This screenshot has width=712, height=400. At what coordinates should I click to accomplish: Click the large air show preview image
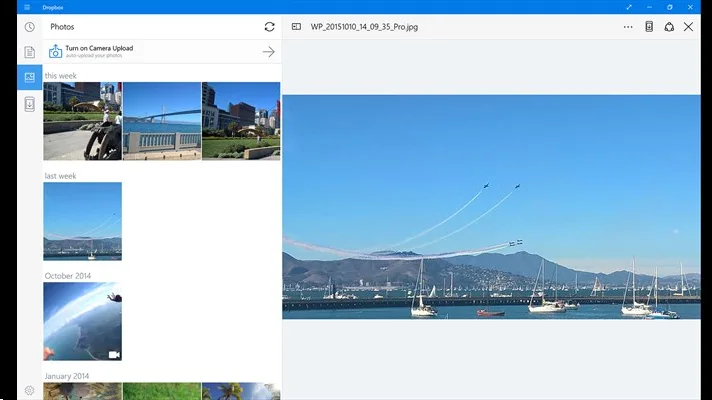click(x=491, y=207)
